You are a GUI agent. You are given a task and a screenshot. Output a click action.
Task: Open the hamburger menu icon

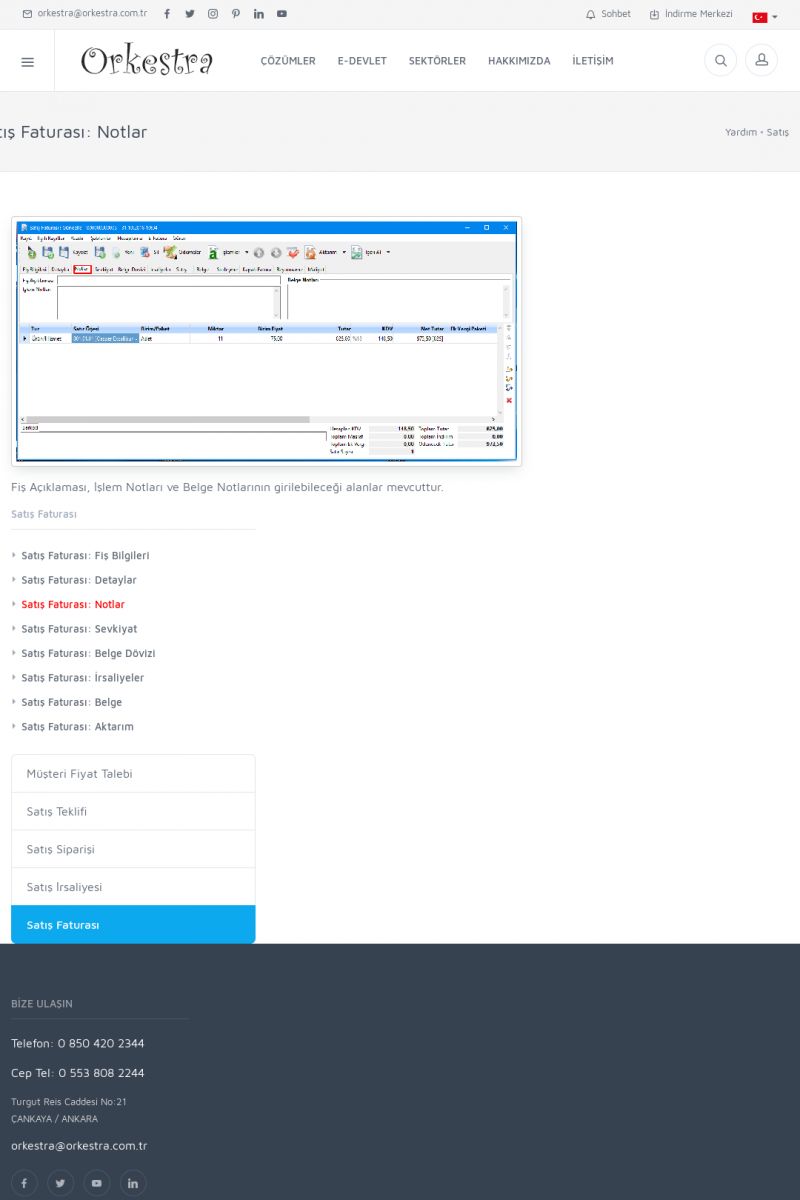click(27, 61)
